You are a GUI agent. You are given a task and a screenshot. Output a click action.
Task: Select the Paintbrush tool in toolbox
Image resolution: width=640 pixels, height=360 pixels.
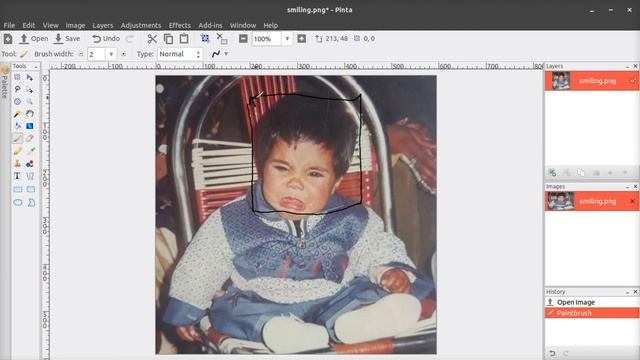tap(17, 138)
